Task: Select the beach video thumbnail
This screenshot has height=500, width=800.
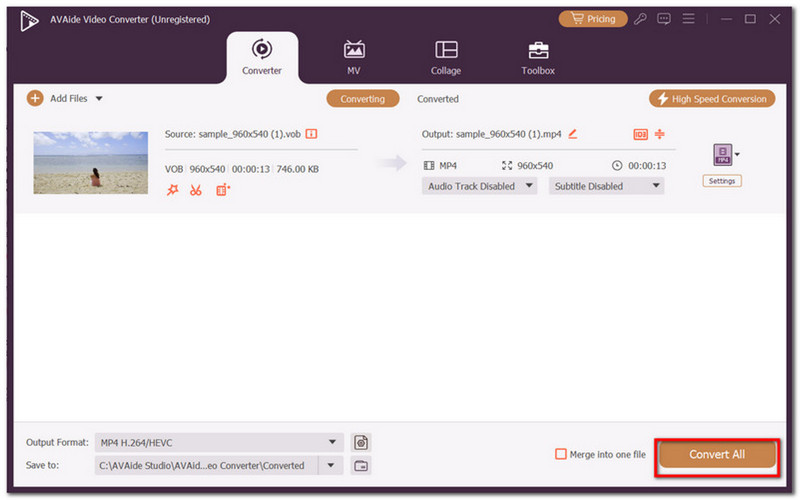Action: tap(90, 161)
